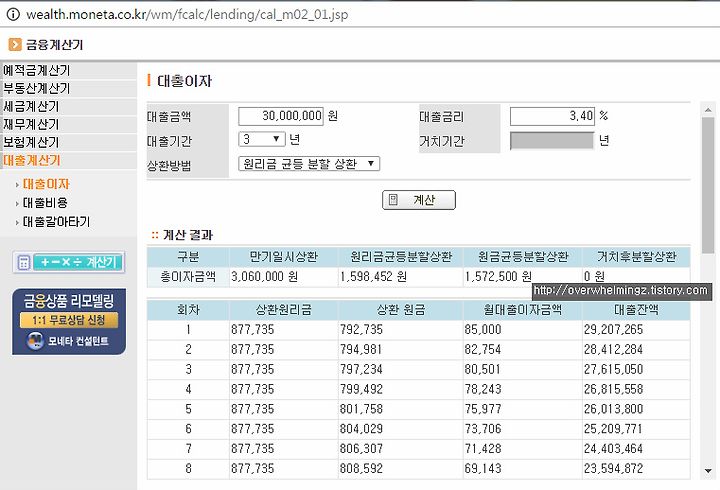
Task: Open the 부동산계산기 menu
Action: [36, 88]
